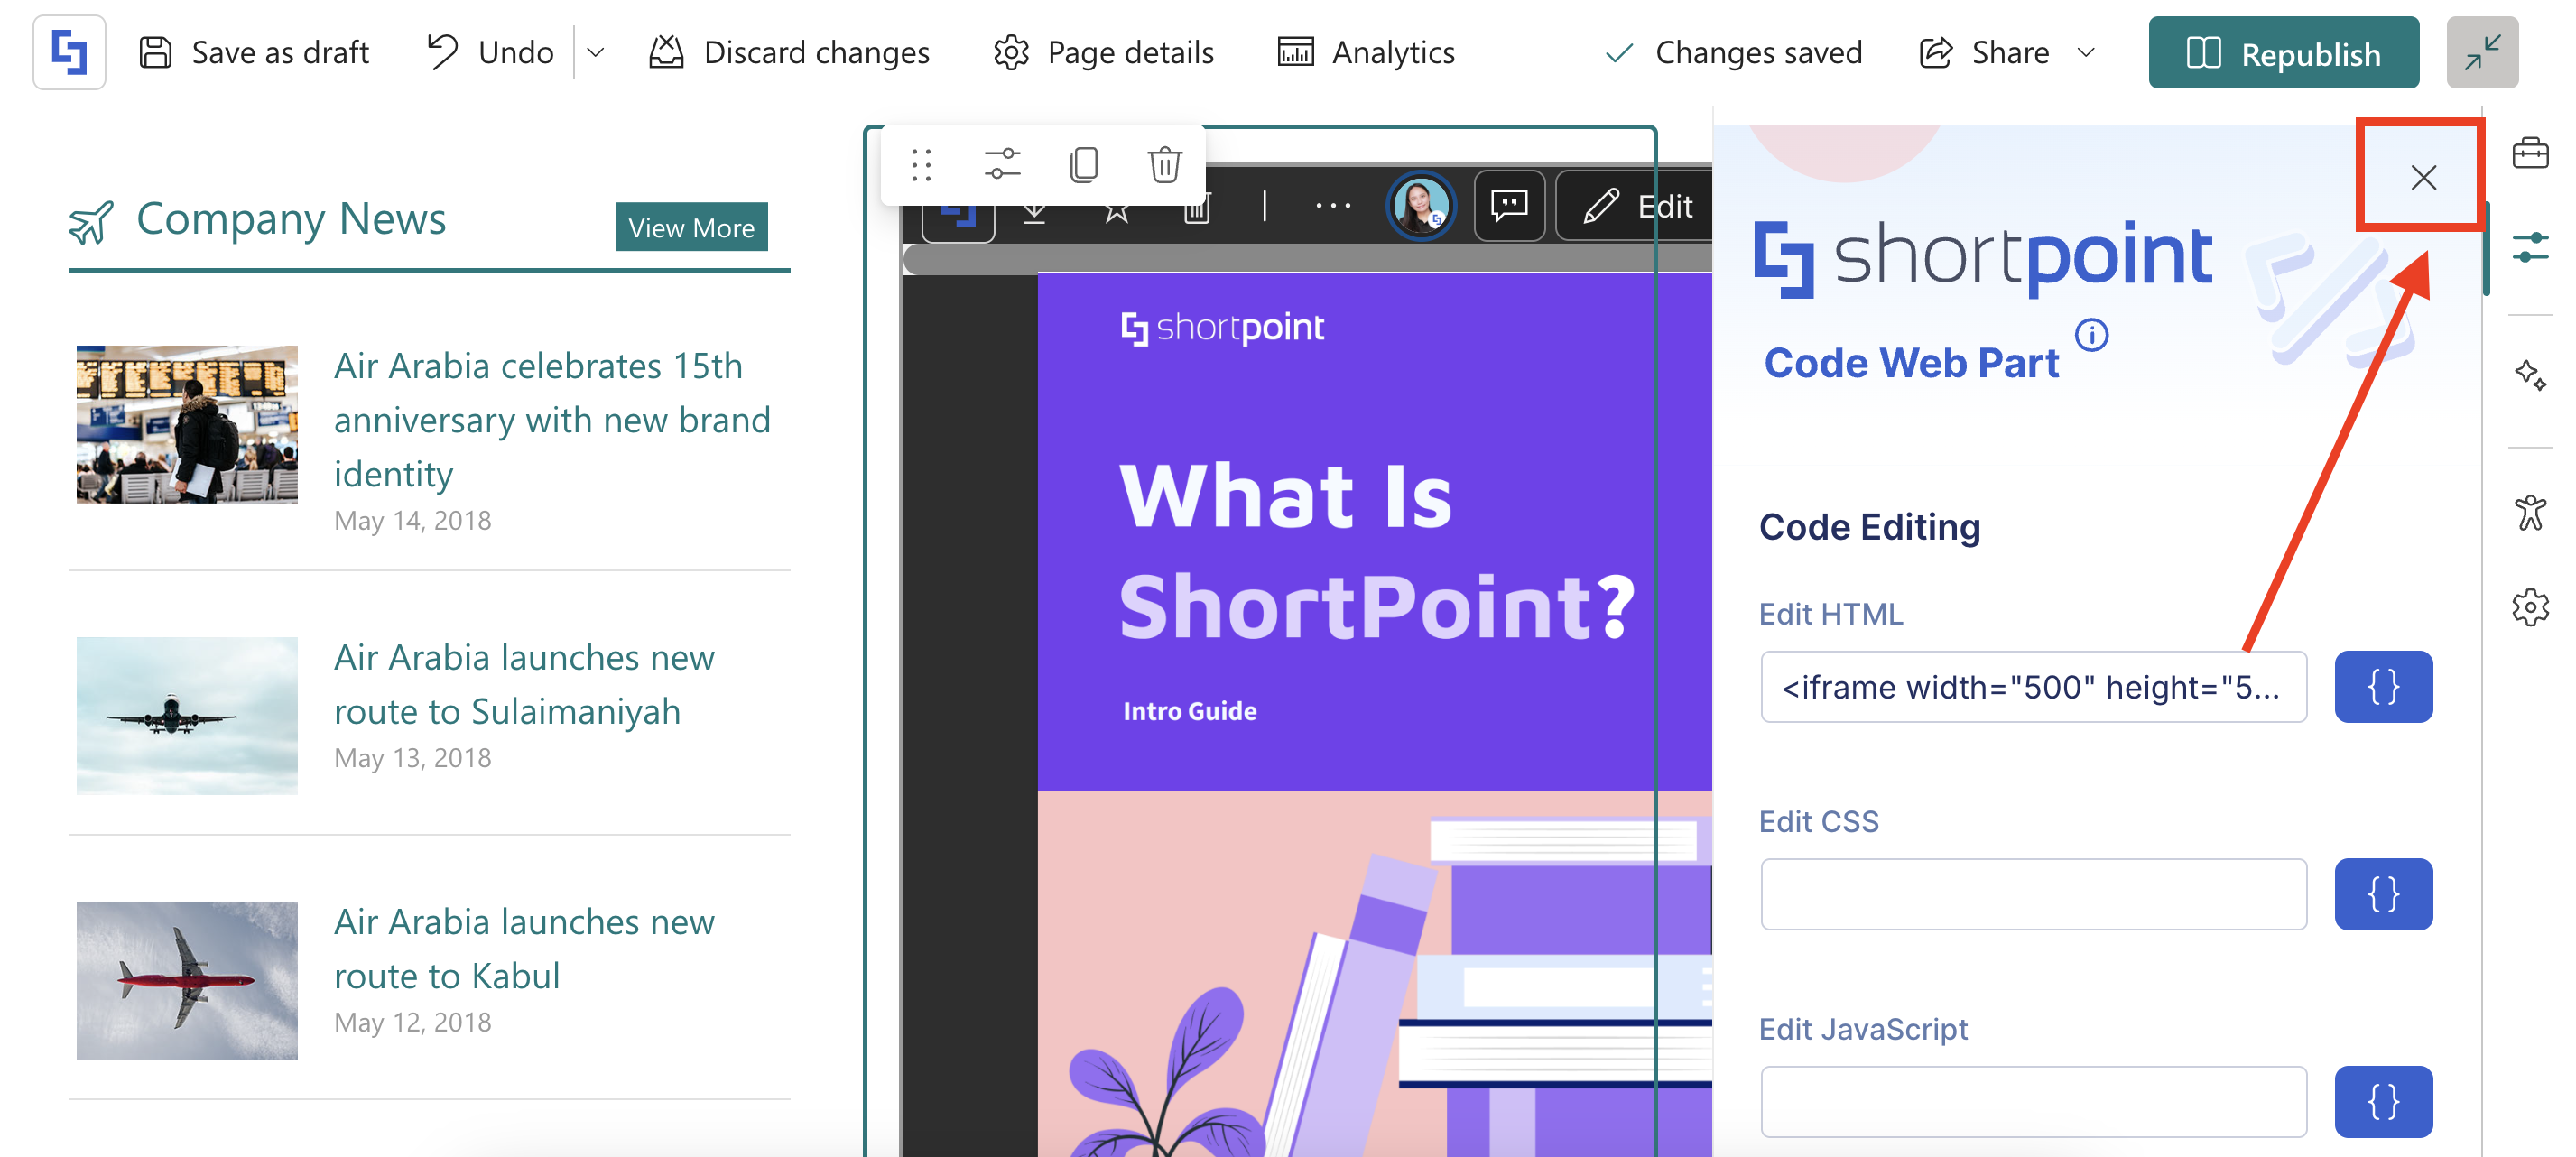Open the toolbox icon in right sidebar
The height and width of the screenshot is (1157, 2576).
pyautogui.click(x=2529, y=153)
